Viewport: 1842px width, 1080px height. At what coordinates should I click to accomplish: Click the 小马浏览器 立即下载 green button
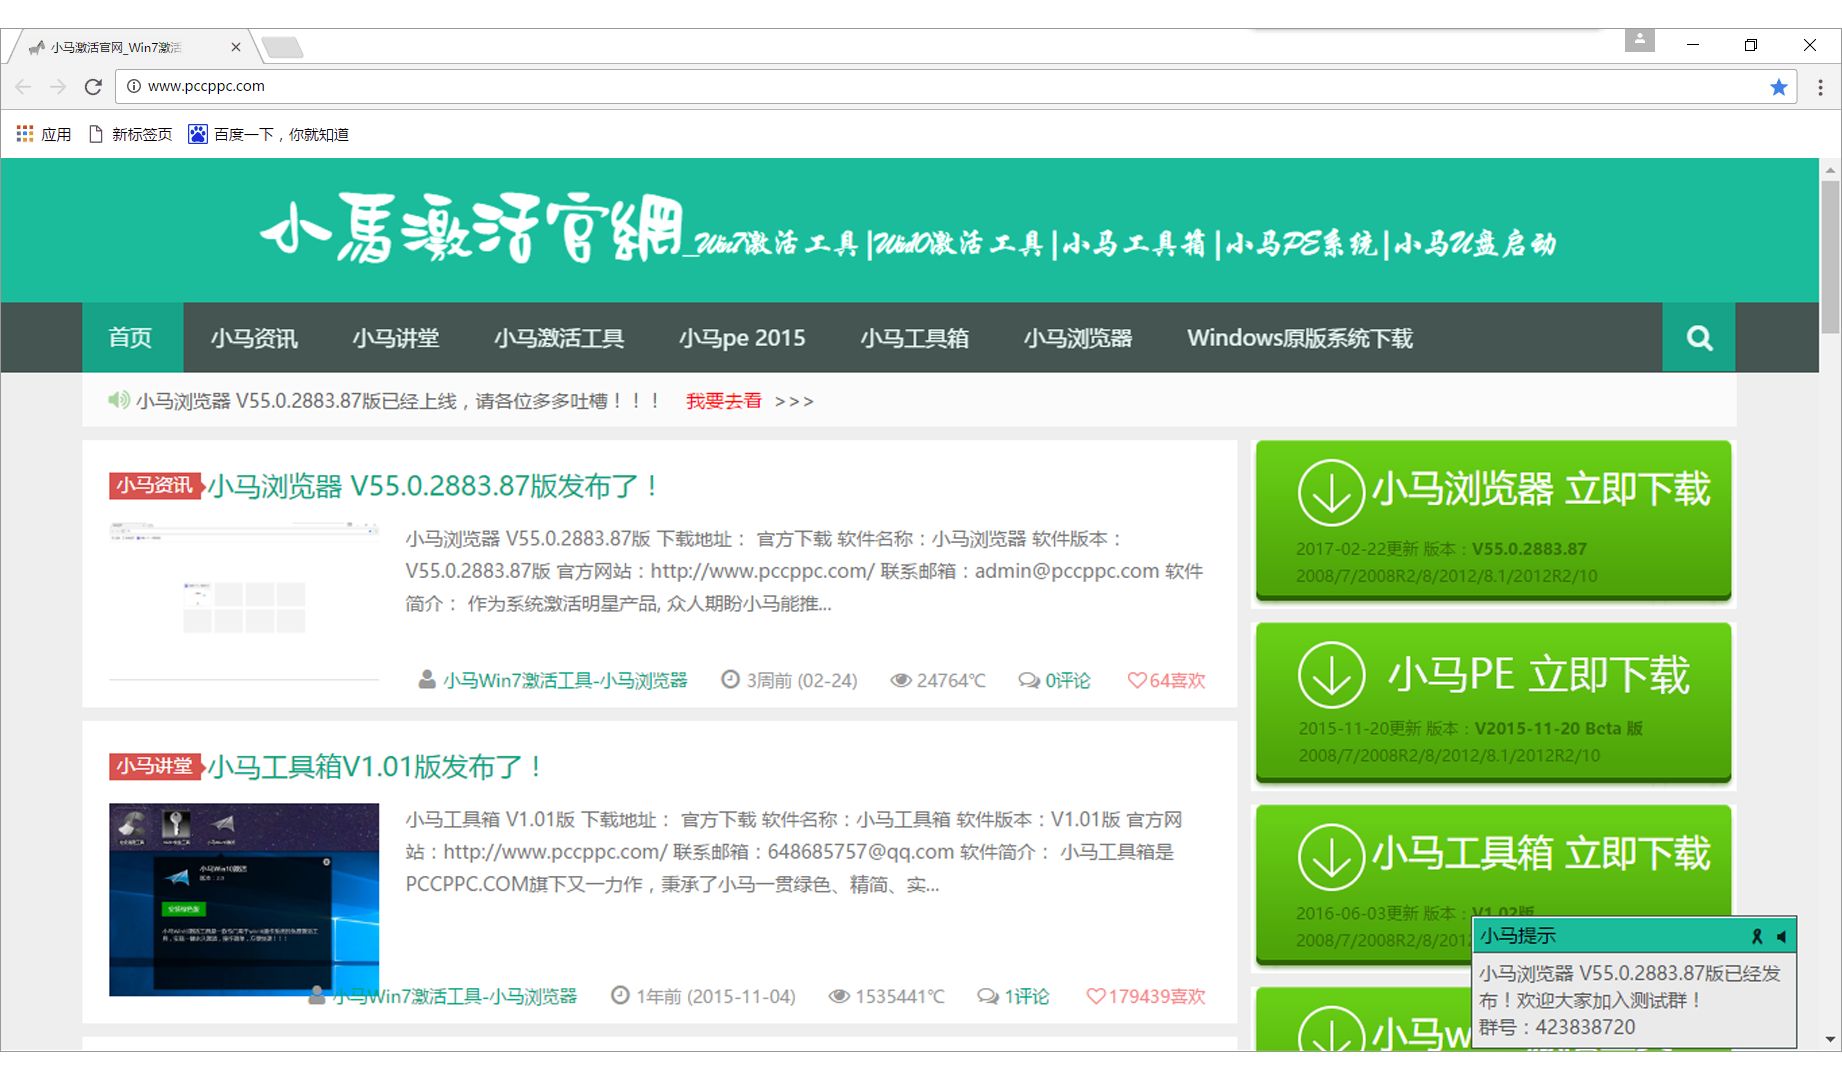coord(1493,520)
